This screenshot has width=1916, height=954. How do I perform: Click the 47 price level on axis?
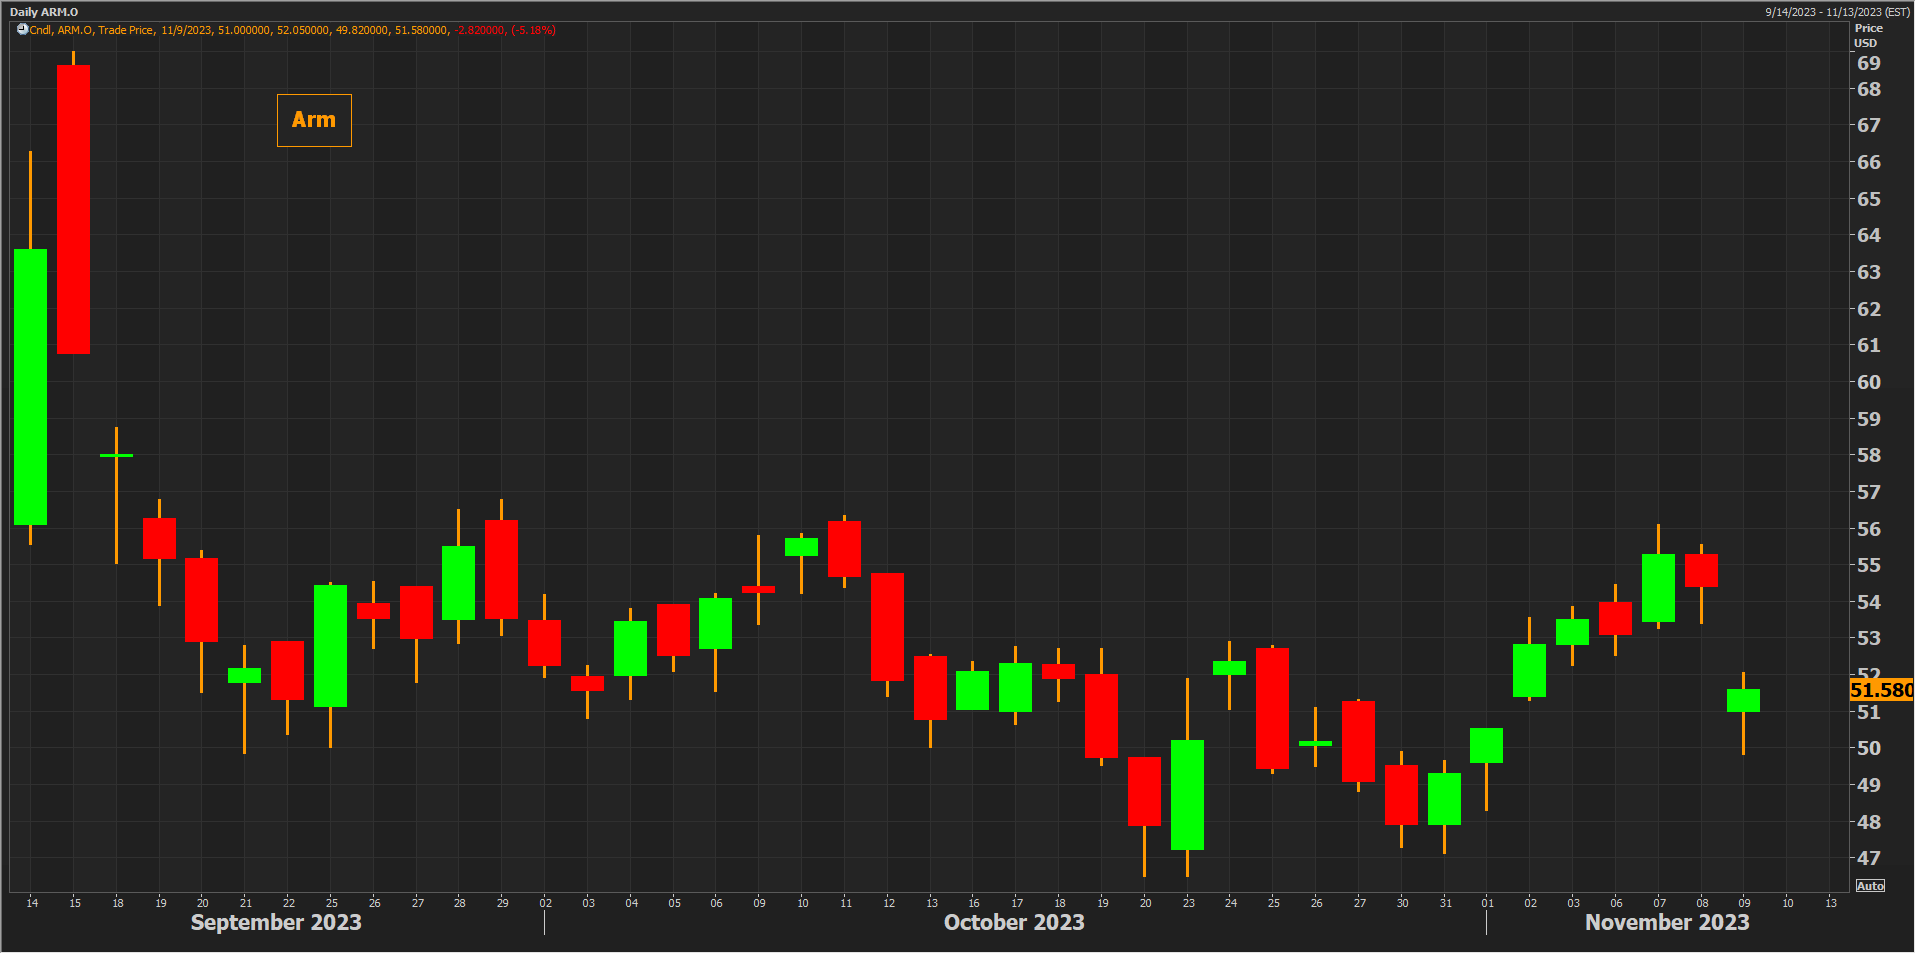(1868, 858)
